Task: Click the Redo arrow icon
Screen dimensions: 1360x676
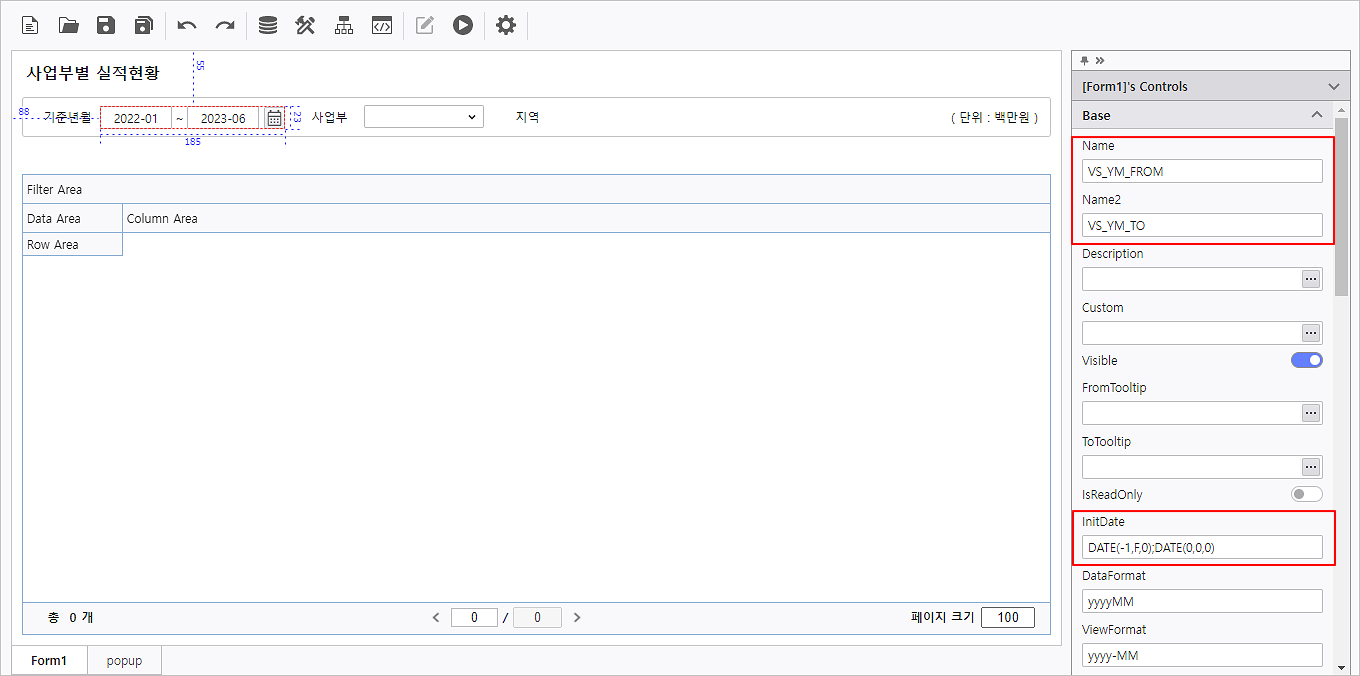Action: click(225, 25)
